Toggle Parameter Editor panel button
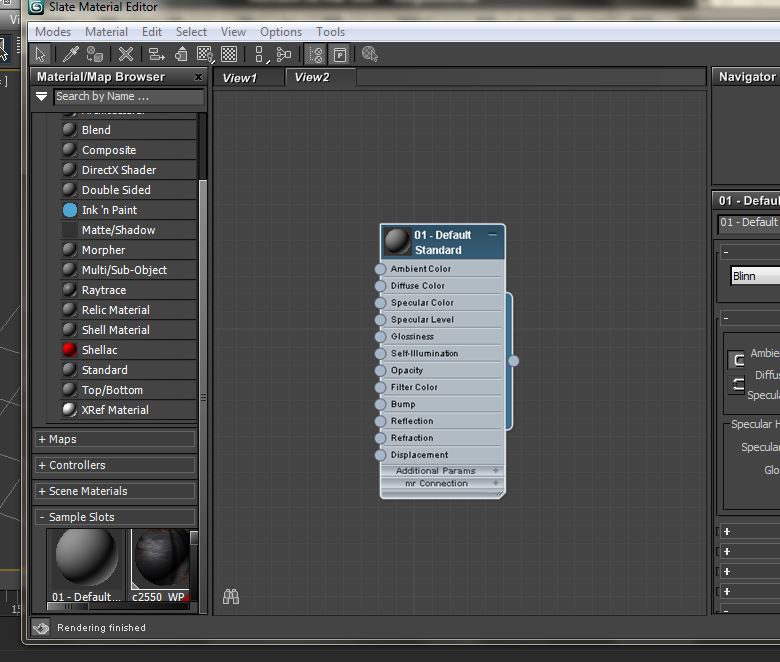Image resolution: width=780 pixels, height=662 pixels. [340, 54]
